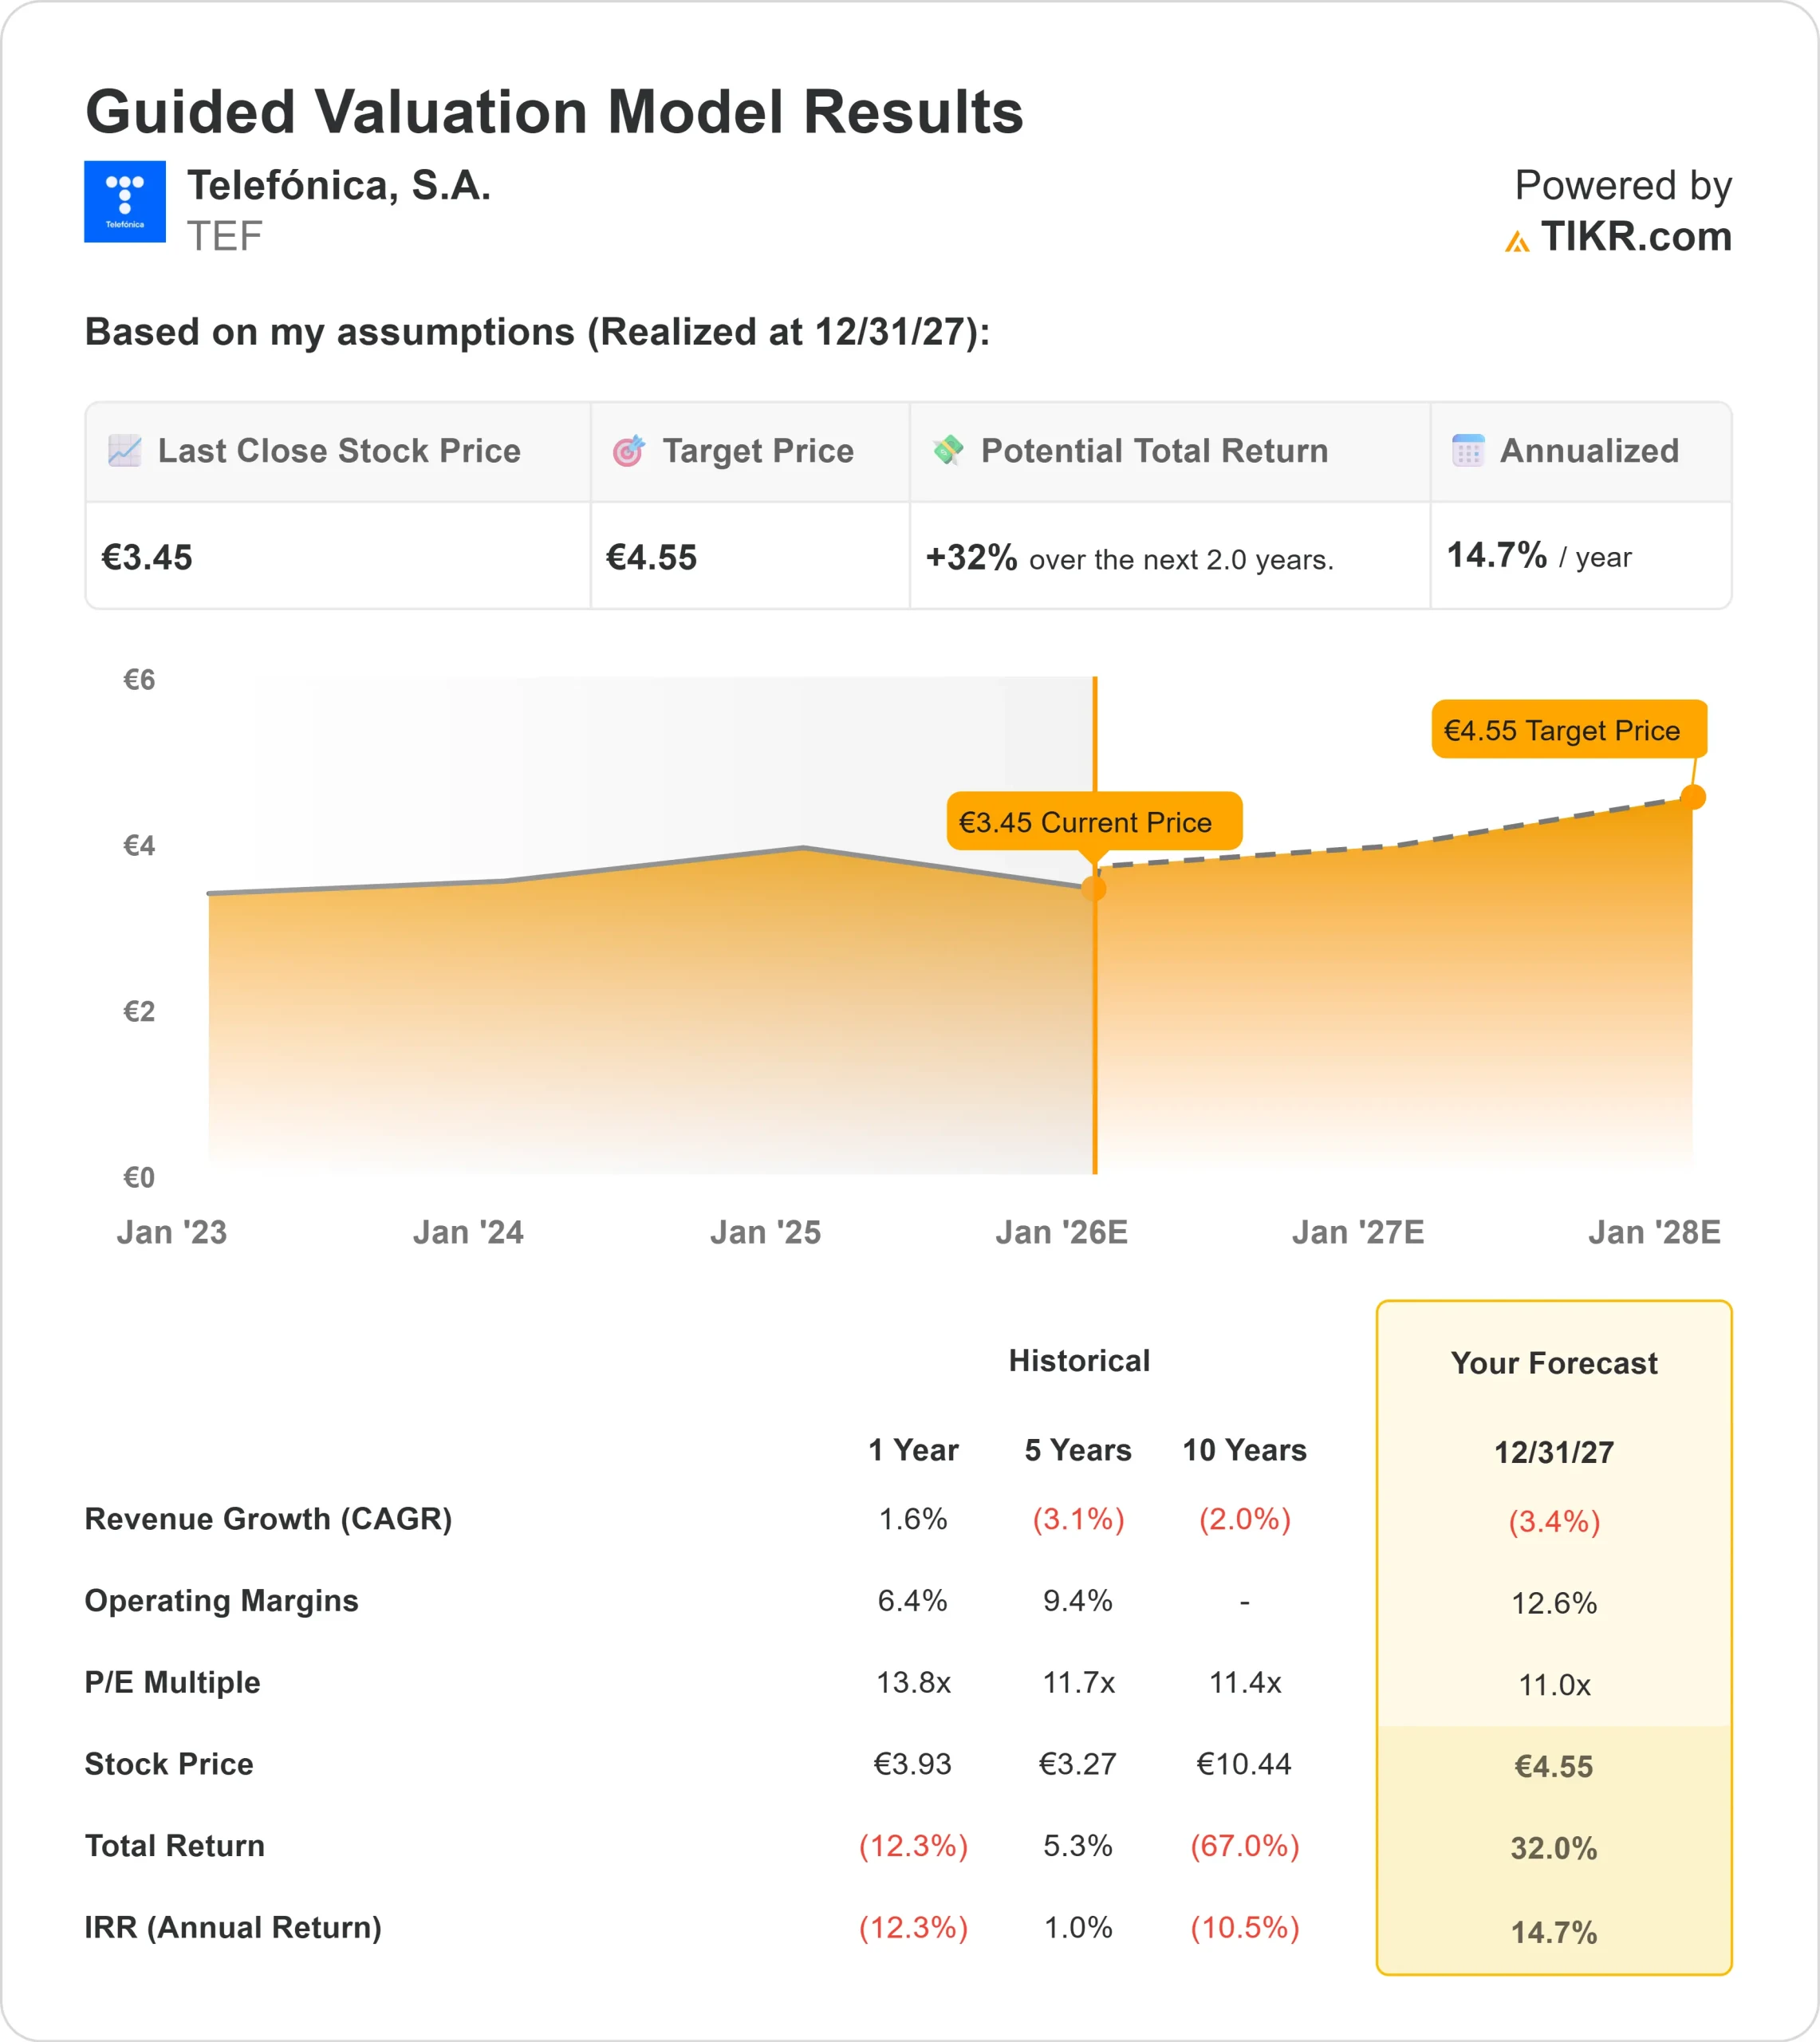Select the Historical column header

(1078, 1361)
